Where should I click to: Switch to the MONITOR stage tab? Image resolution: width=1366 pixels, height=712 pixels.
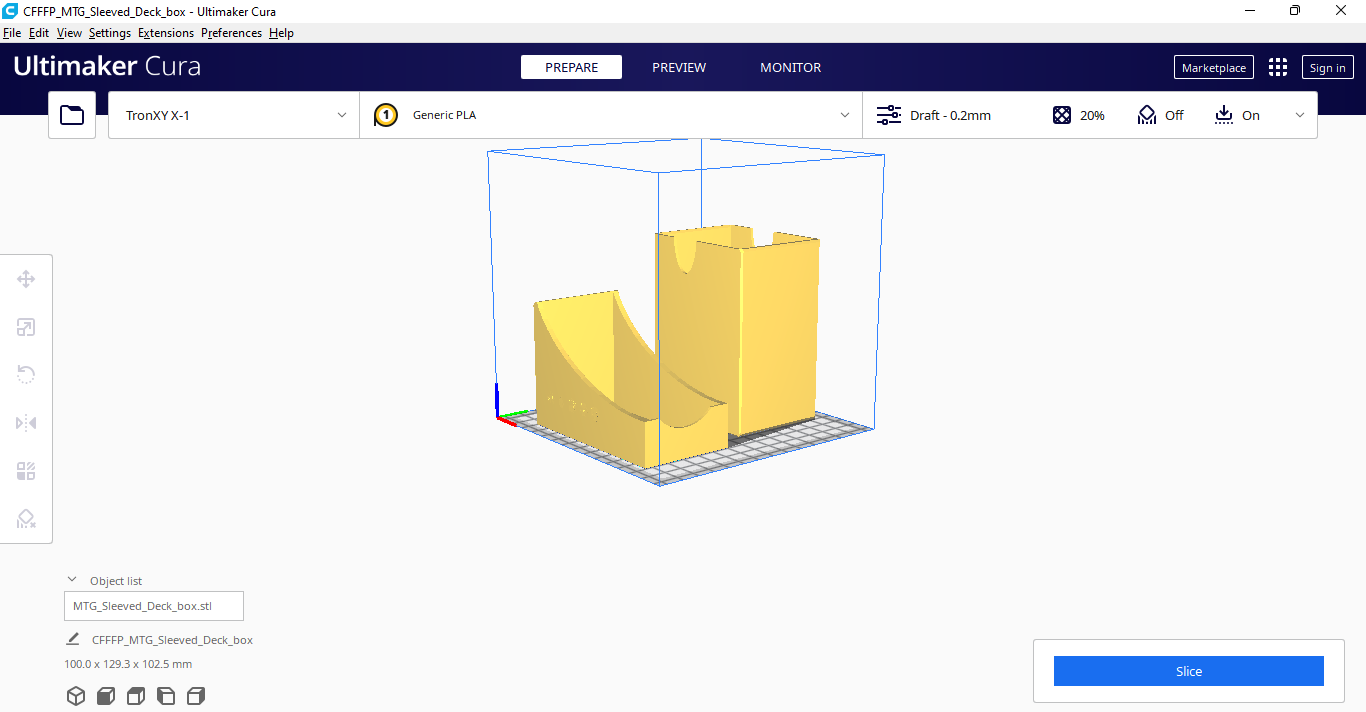[x=791, y=67]
